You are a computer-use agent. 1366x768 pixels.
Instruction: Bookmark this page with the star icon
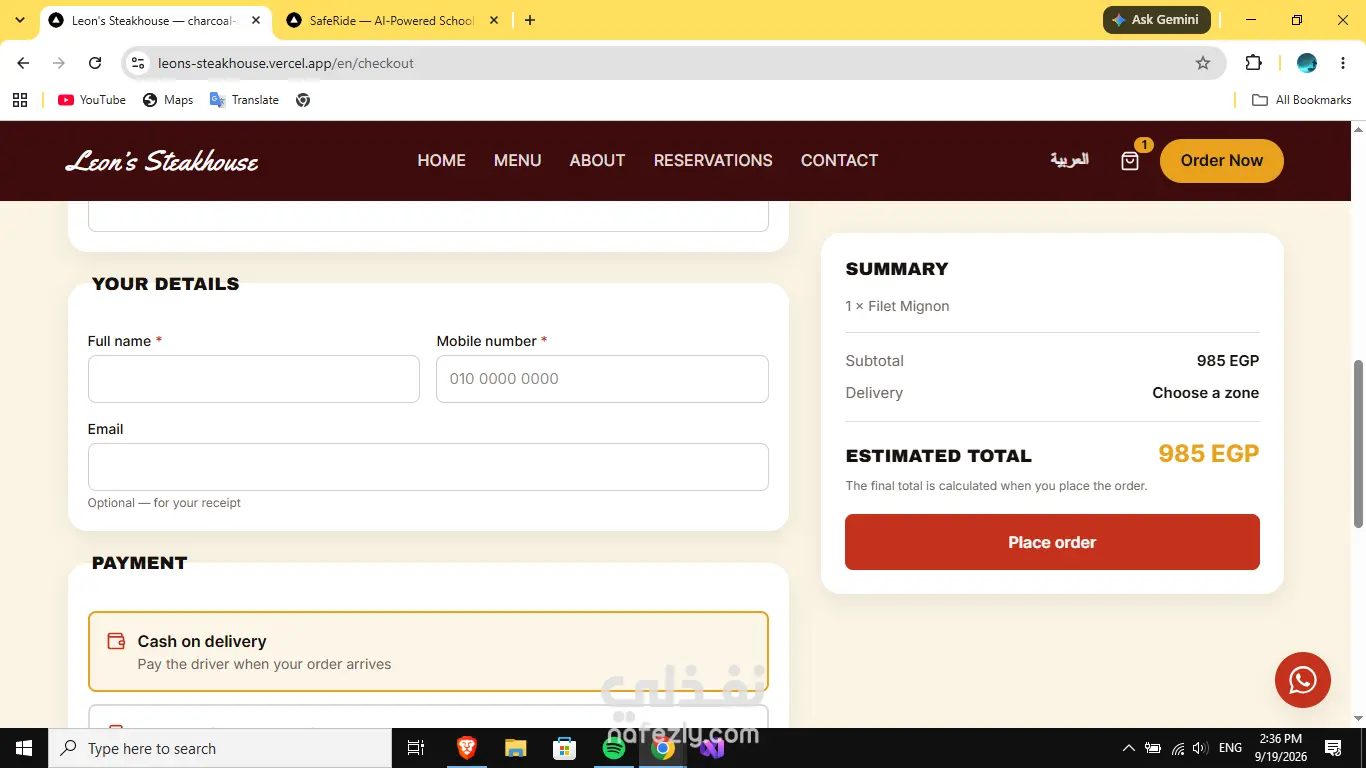tap(1203, 63)
